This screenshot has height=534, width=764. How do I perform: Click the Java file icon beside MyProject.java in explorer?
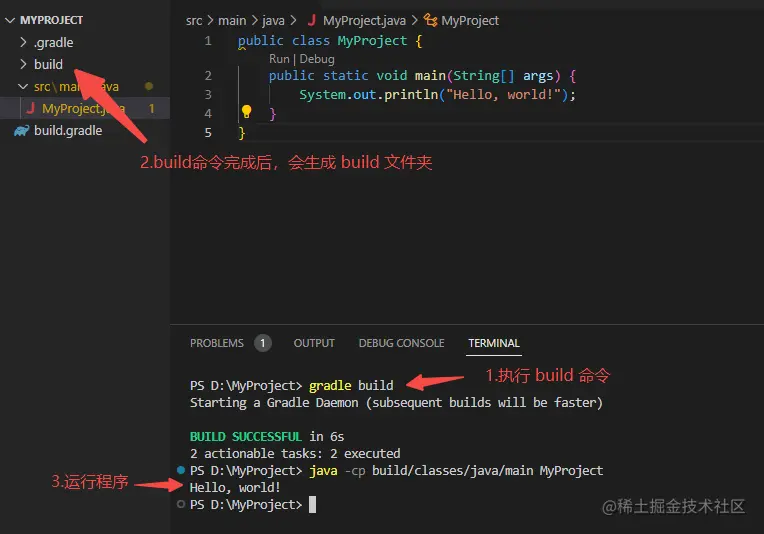click(x=31, y=108)
